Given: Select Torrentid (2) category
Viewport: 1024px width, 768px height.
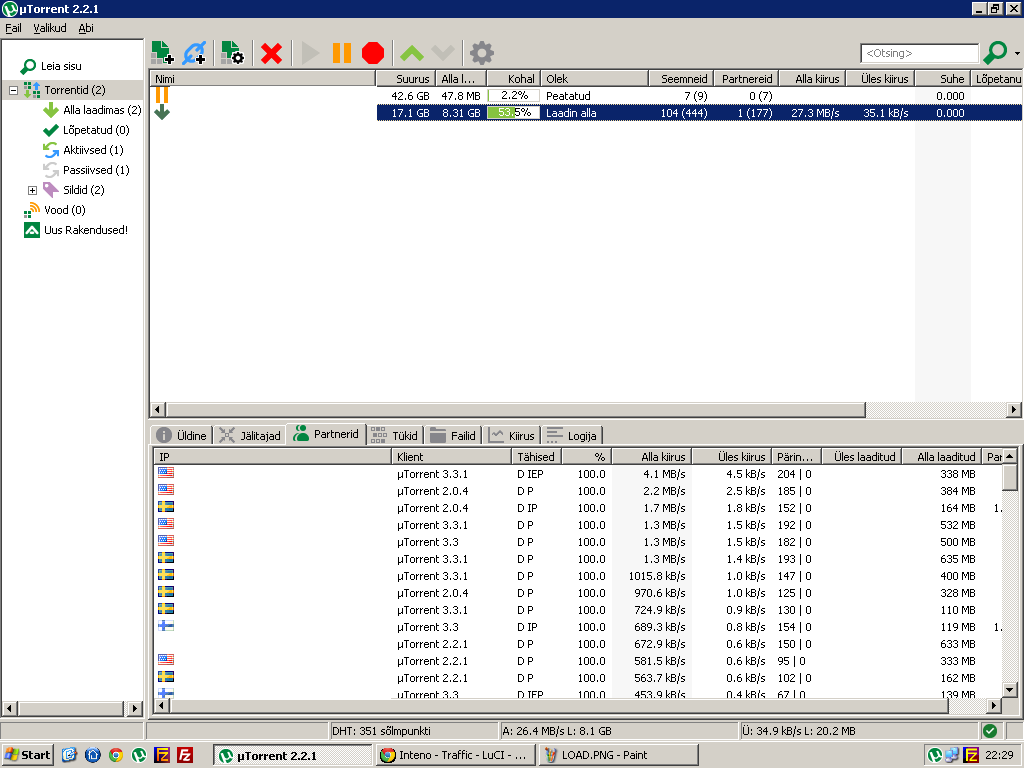Looking at the screenshot, I should tap(74, 90).
